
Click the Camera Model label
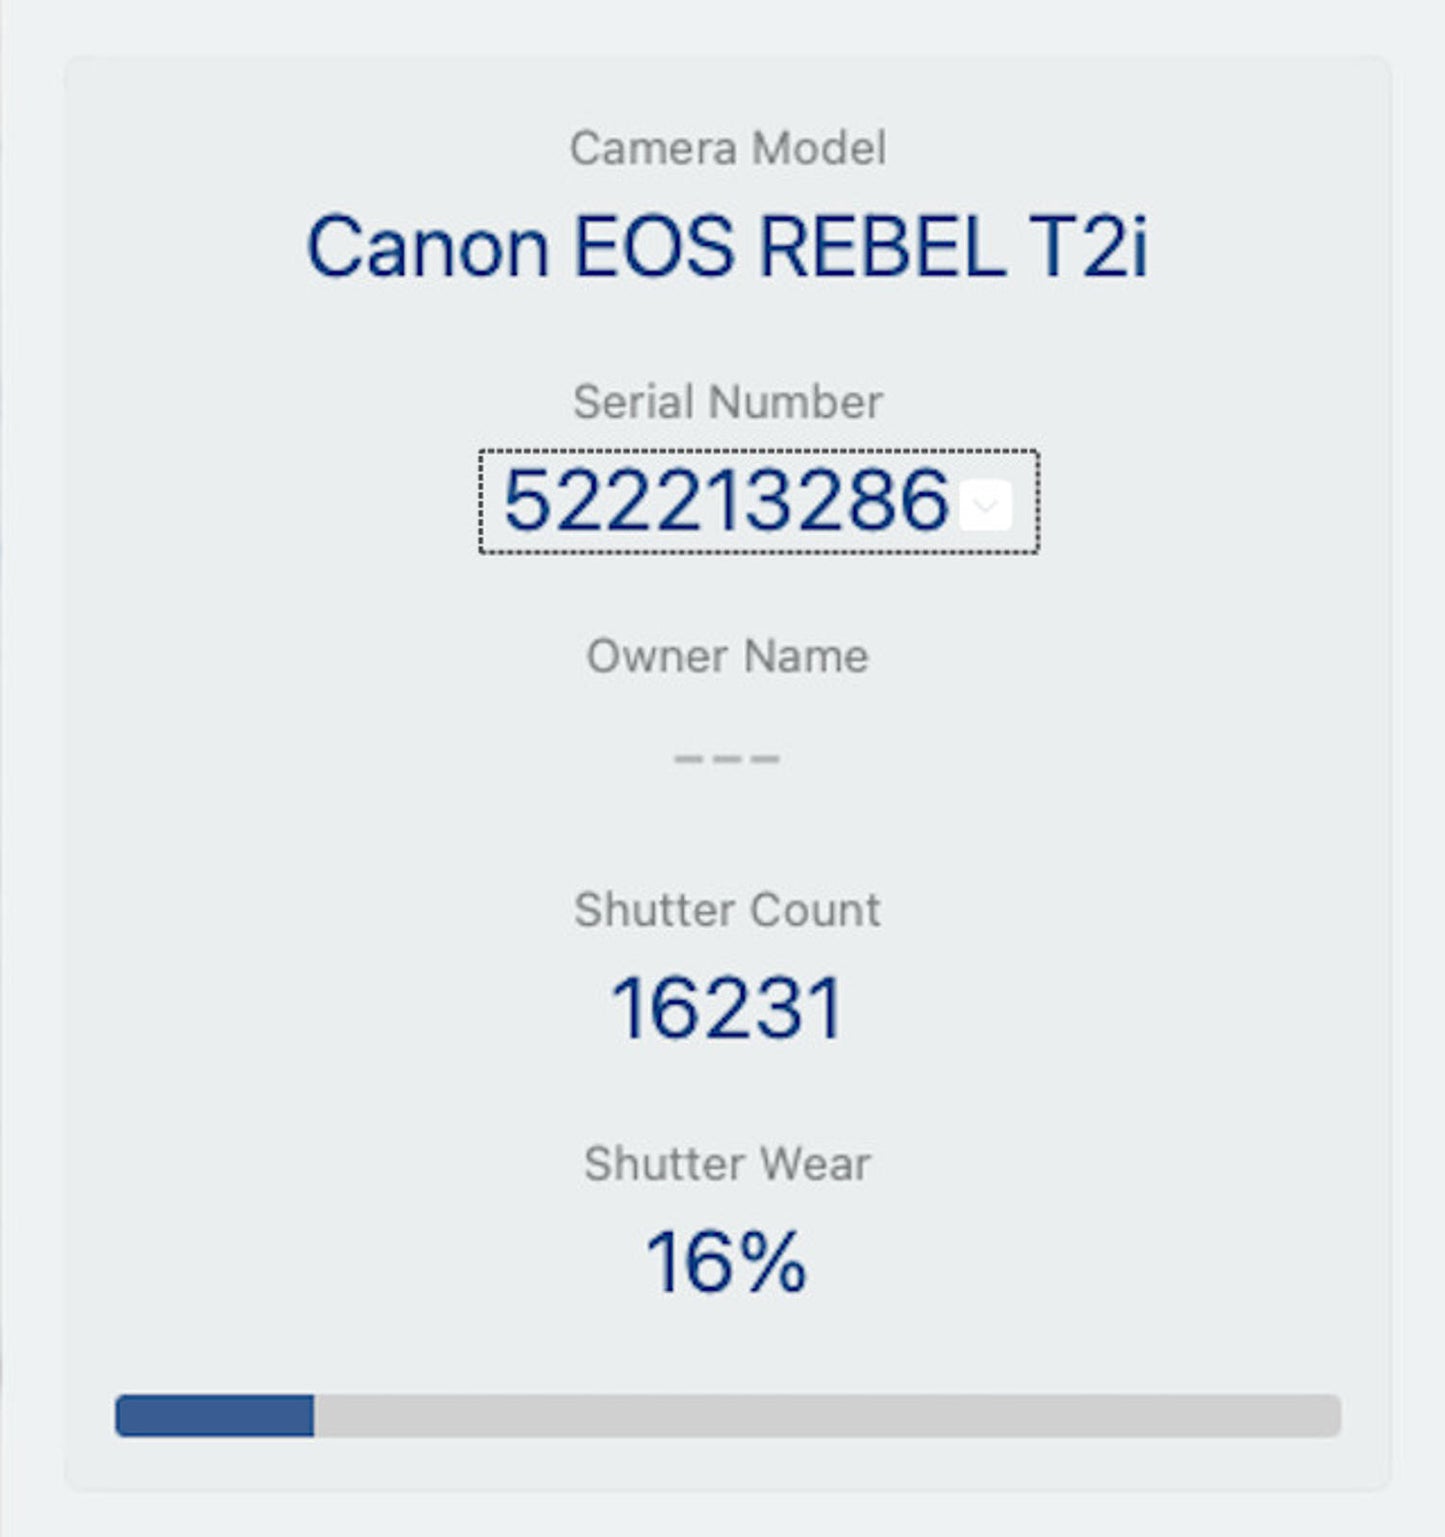tap(727, 148)
